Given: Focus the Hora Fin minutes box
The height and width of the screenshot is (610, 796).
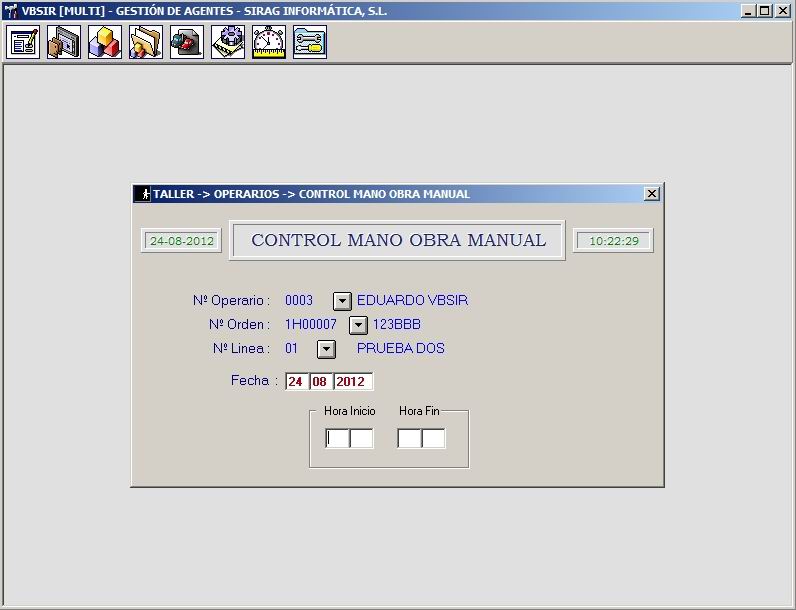Looking at the screenshot, I should [434, 438].
